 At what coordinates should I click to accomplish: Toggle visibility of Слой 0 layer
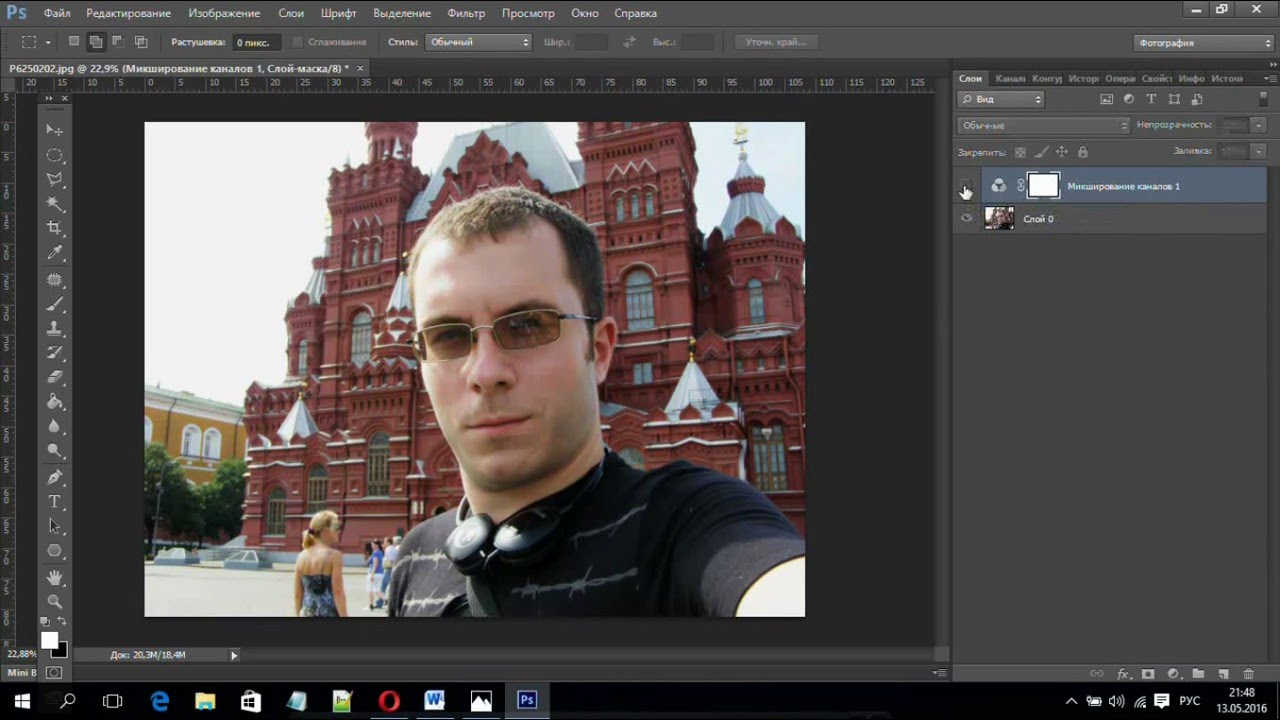point(966,218)
